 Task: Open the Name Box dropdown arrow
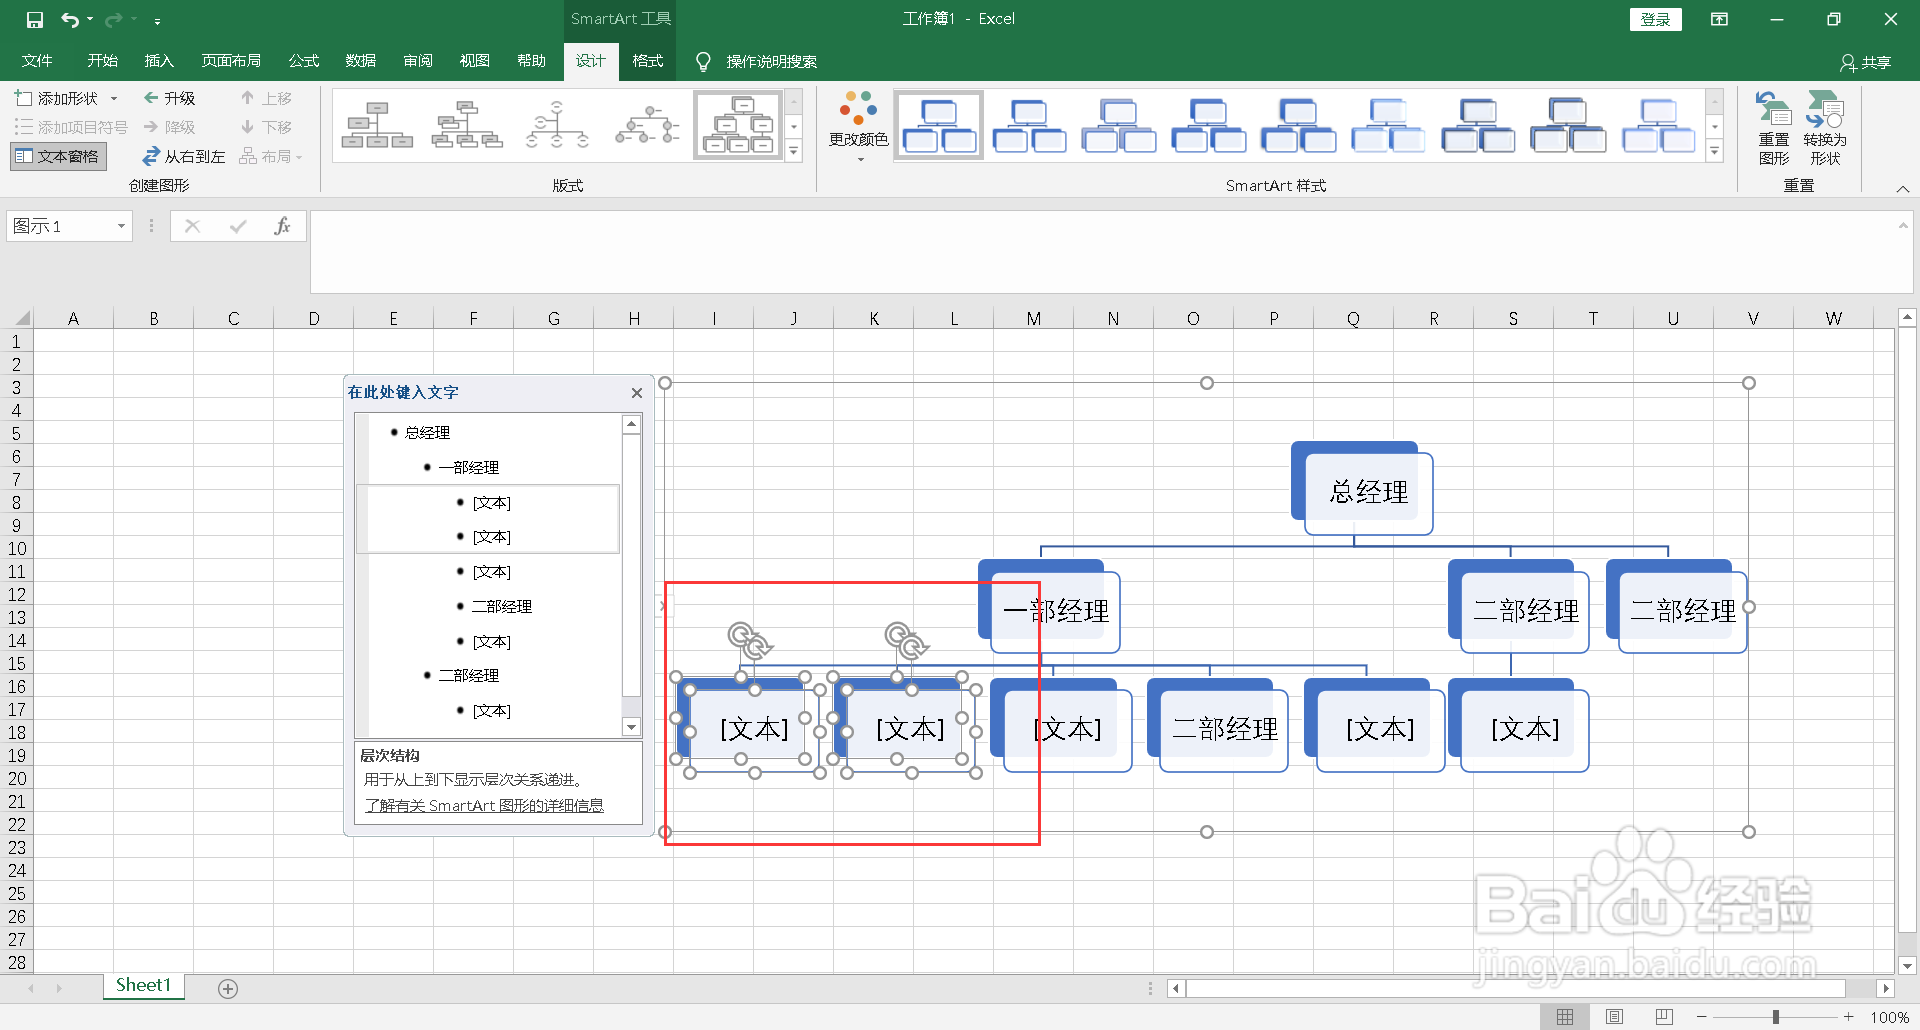point(121,226)
